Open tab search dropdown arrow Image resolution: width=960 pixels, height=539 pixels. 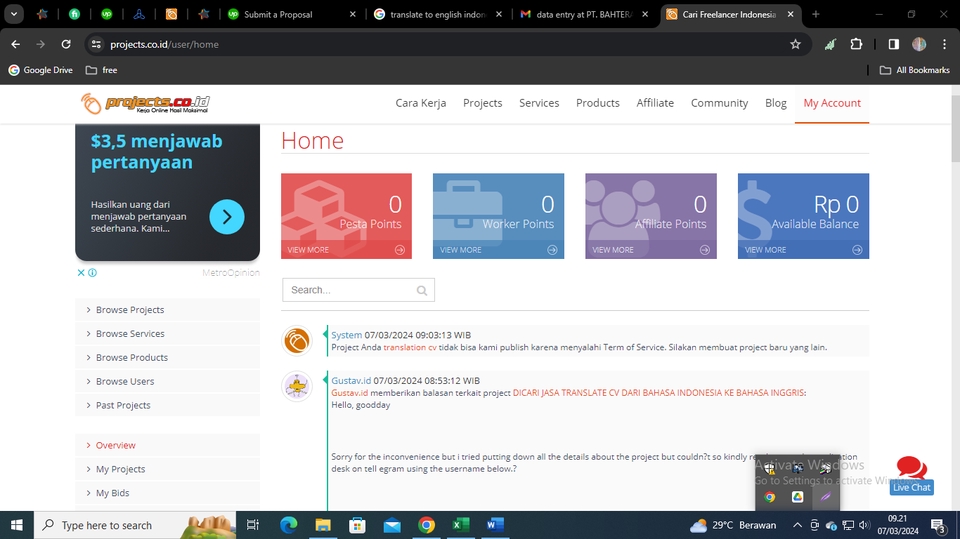(13, 14)
